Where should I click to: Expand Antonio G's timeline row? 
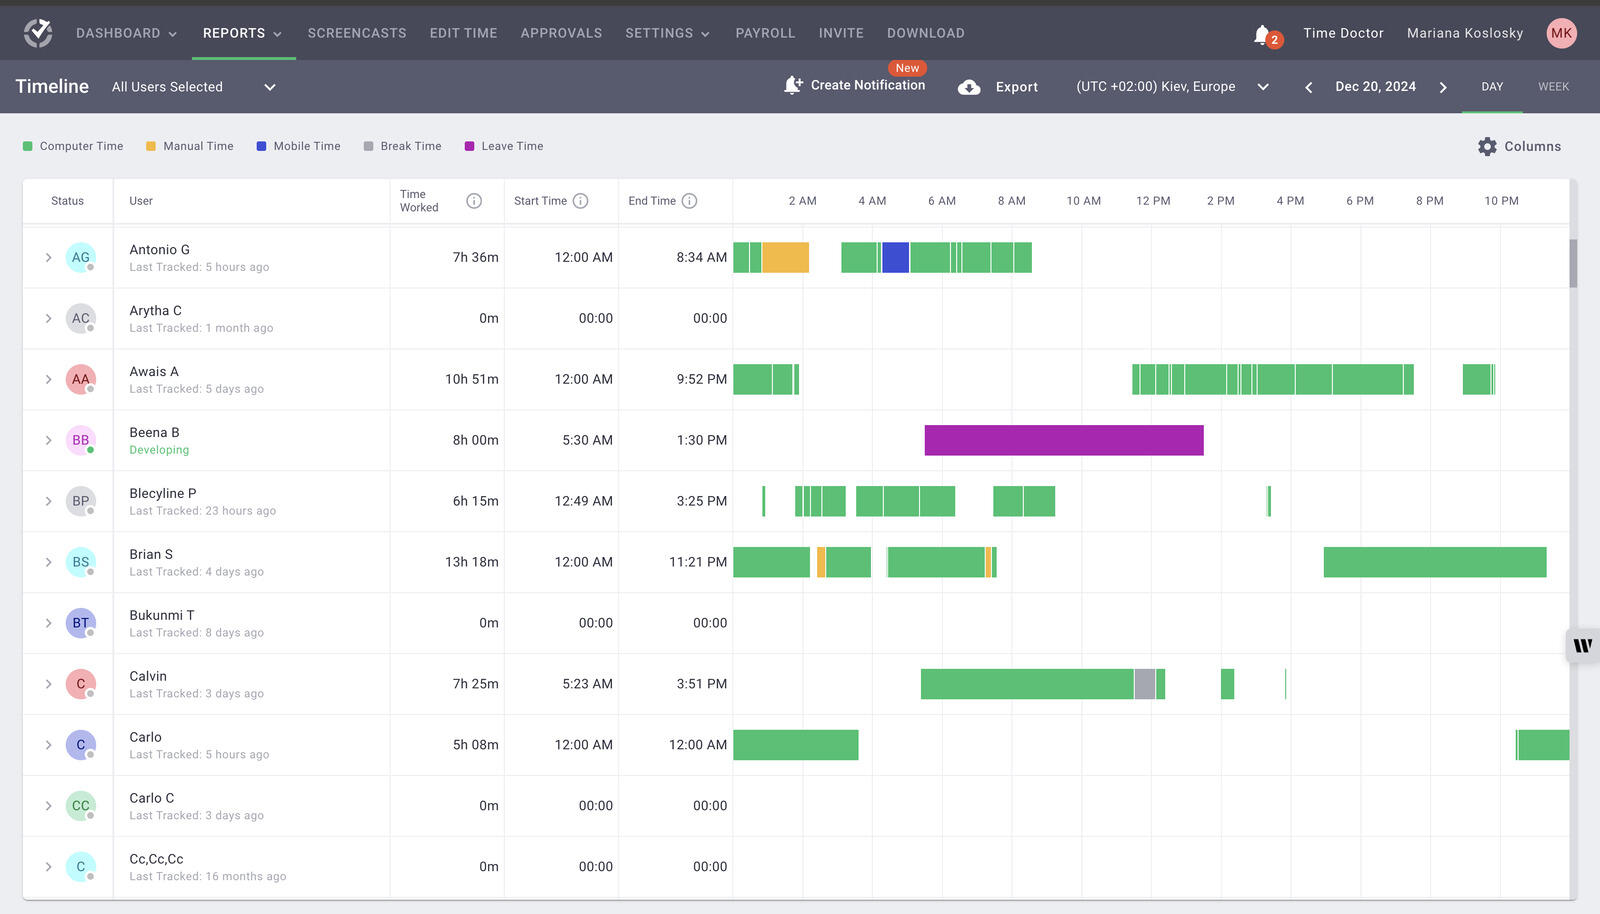coord(47,257)
